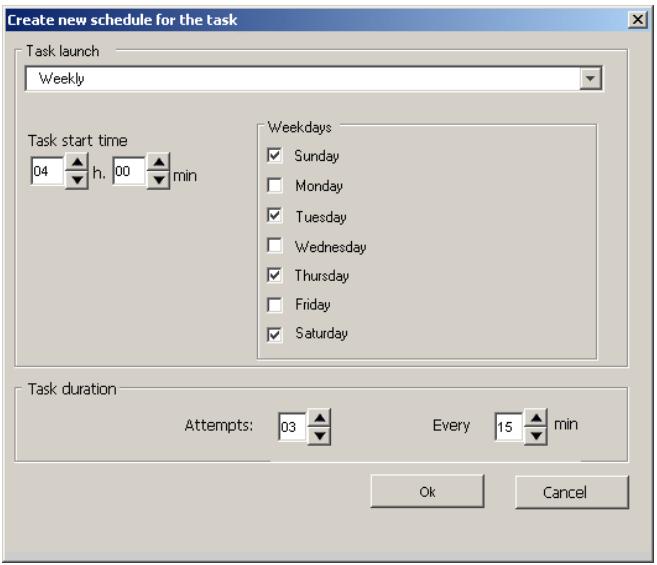Click the start hour field showing 04
The image size is (657, 565).
tap(47, 171)
